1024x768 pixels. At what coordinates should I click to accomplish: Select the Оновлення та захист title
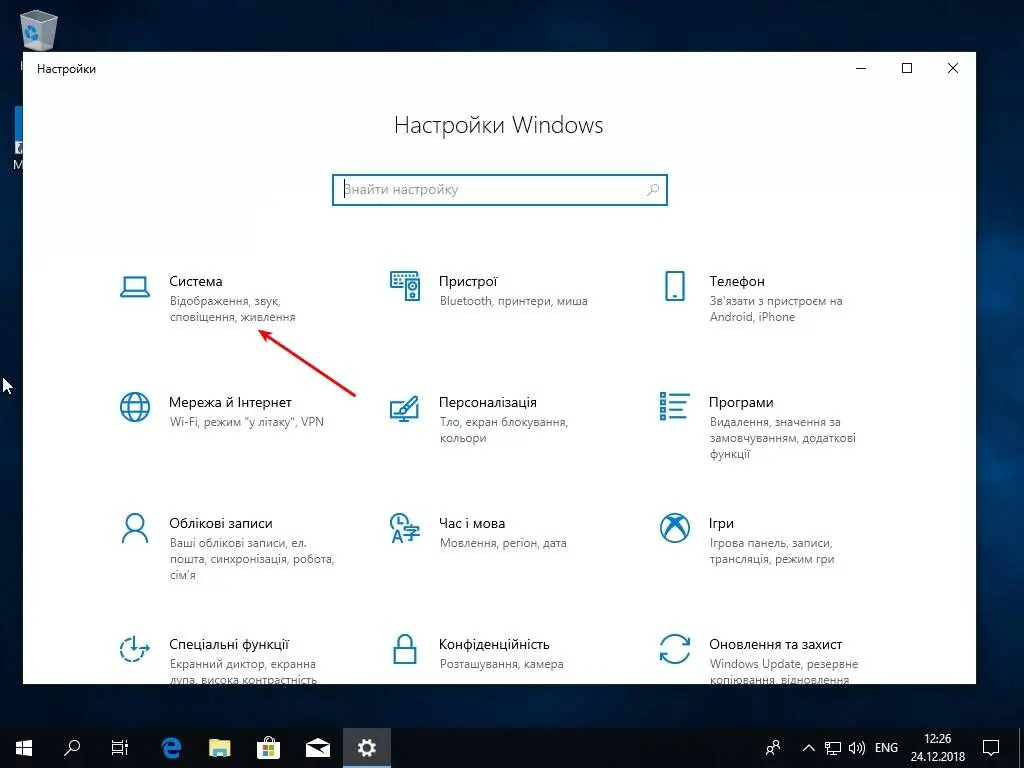pos(776,645)
